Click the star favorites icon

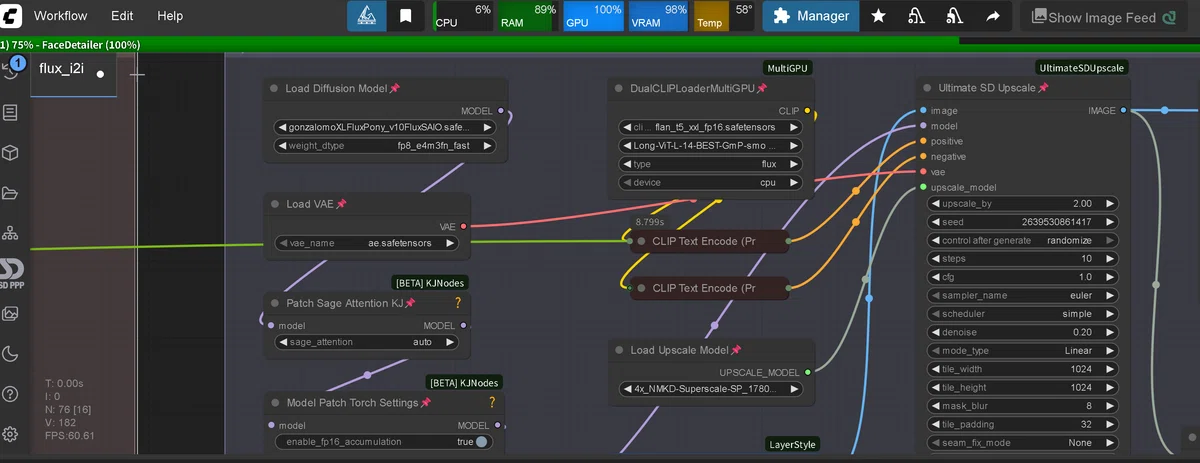pos(878,16)
